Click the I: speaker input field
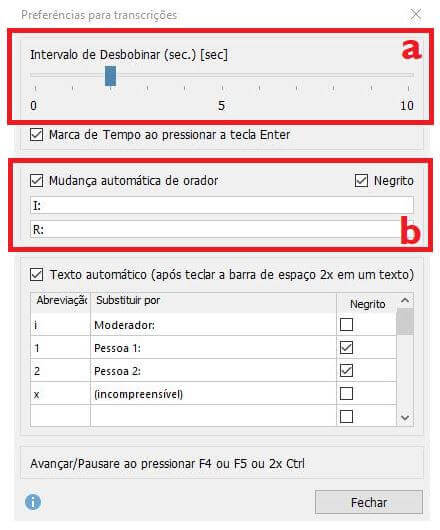440x530 pixels. coord(222,205)
